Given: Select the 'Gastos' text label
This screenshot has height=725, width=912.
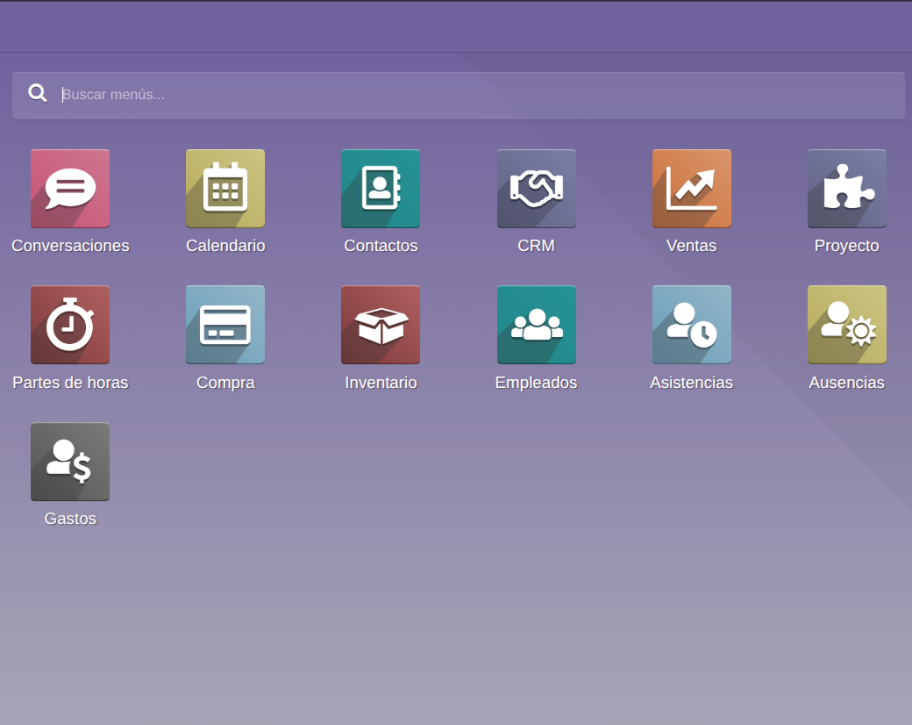Looking at the screenshot, I should (x=70, y=520).
